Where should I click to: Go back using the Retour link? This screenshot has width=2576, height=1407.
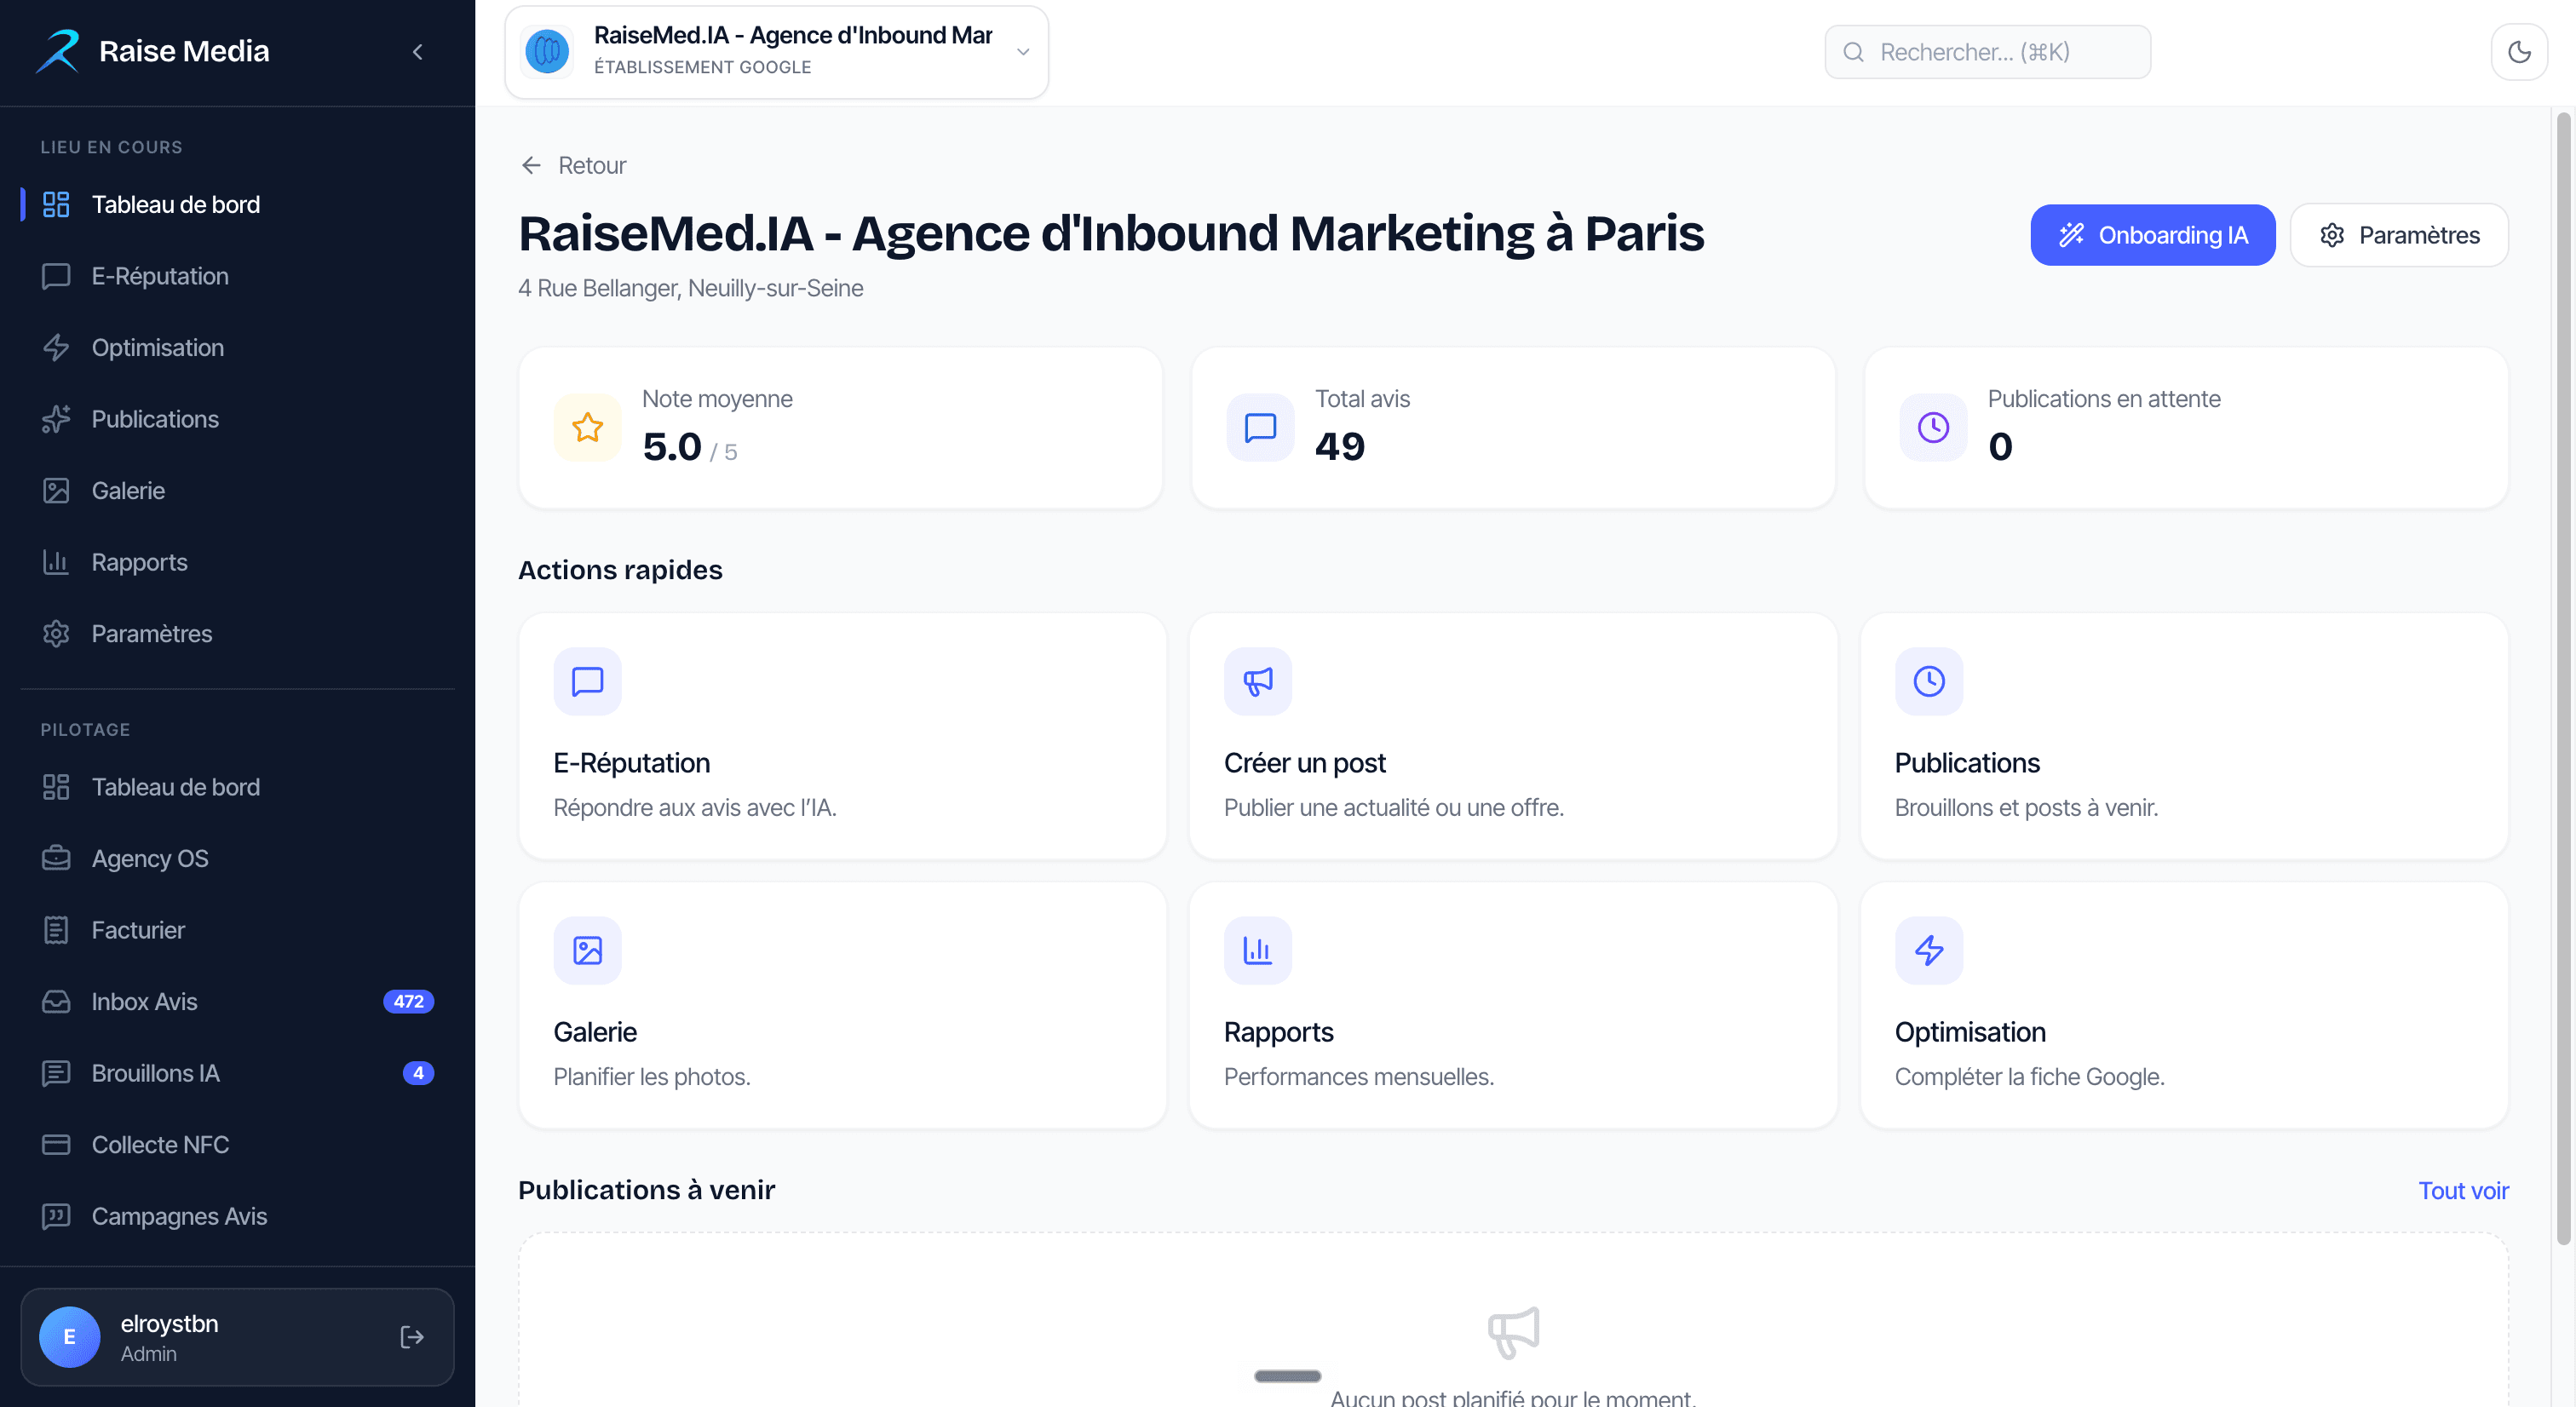coord(573,165)
